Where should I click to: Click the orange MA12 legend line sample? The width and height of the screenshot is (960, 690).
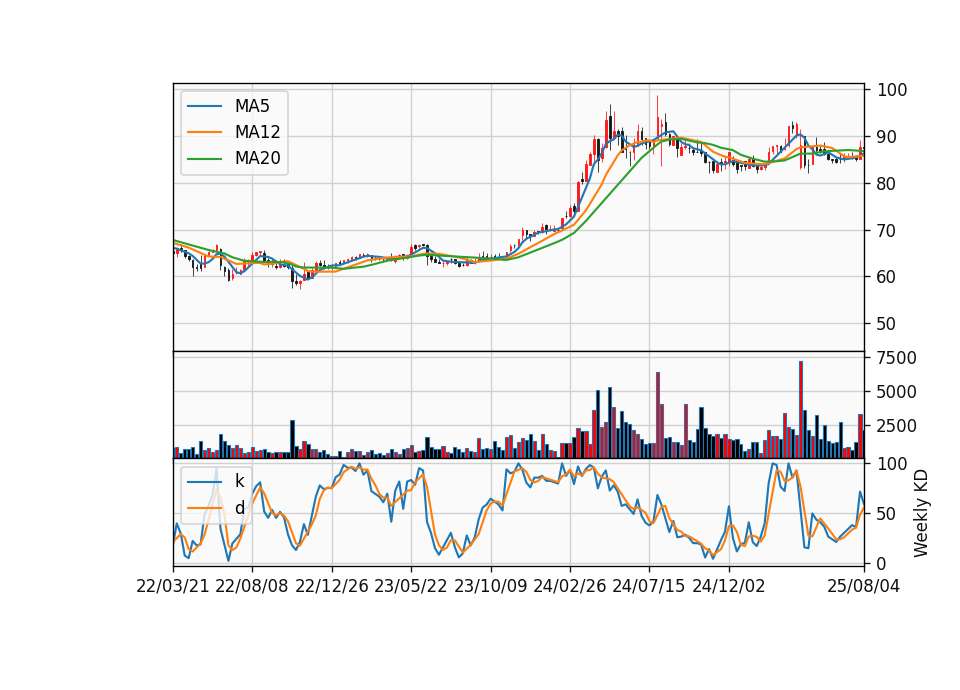click(x=204, y=132)
